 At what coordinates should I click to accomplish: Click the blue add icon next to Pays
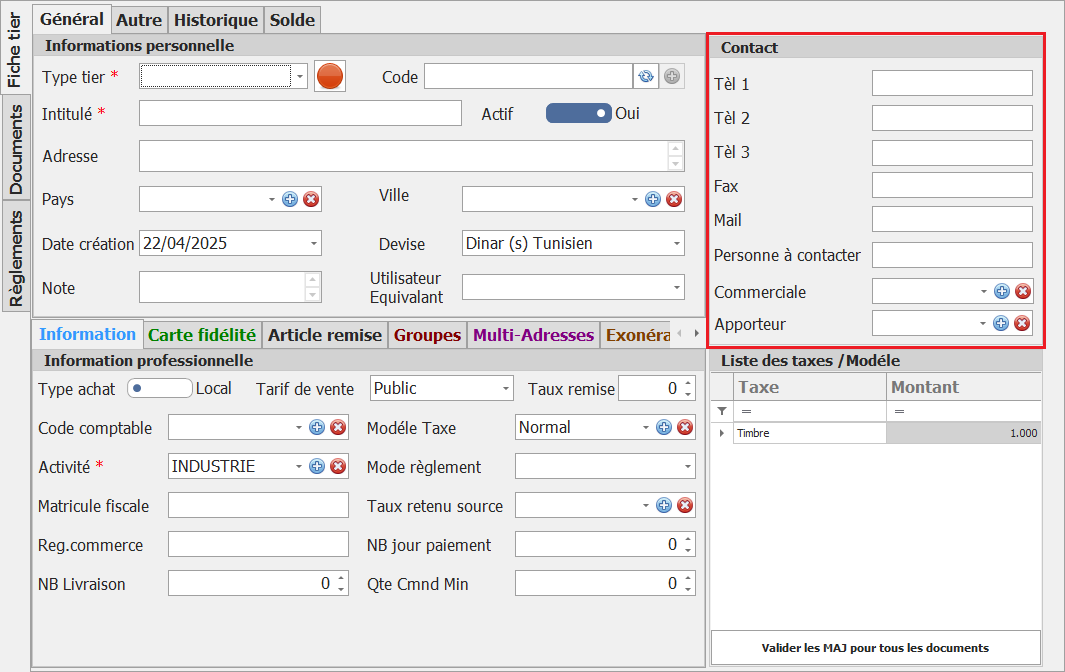[x=290, y=199]
